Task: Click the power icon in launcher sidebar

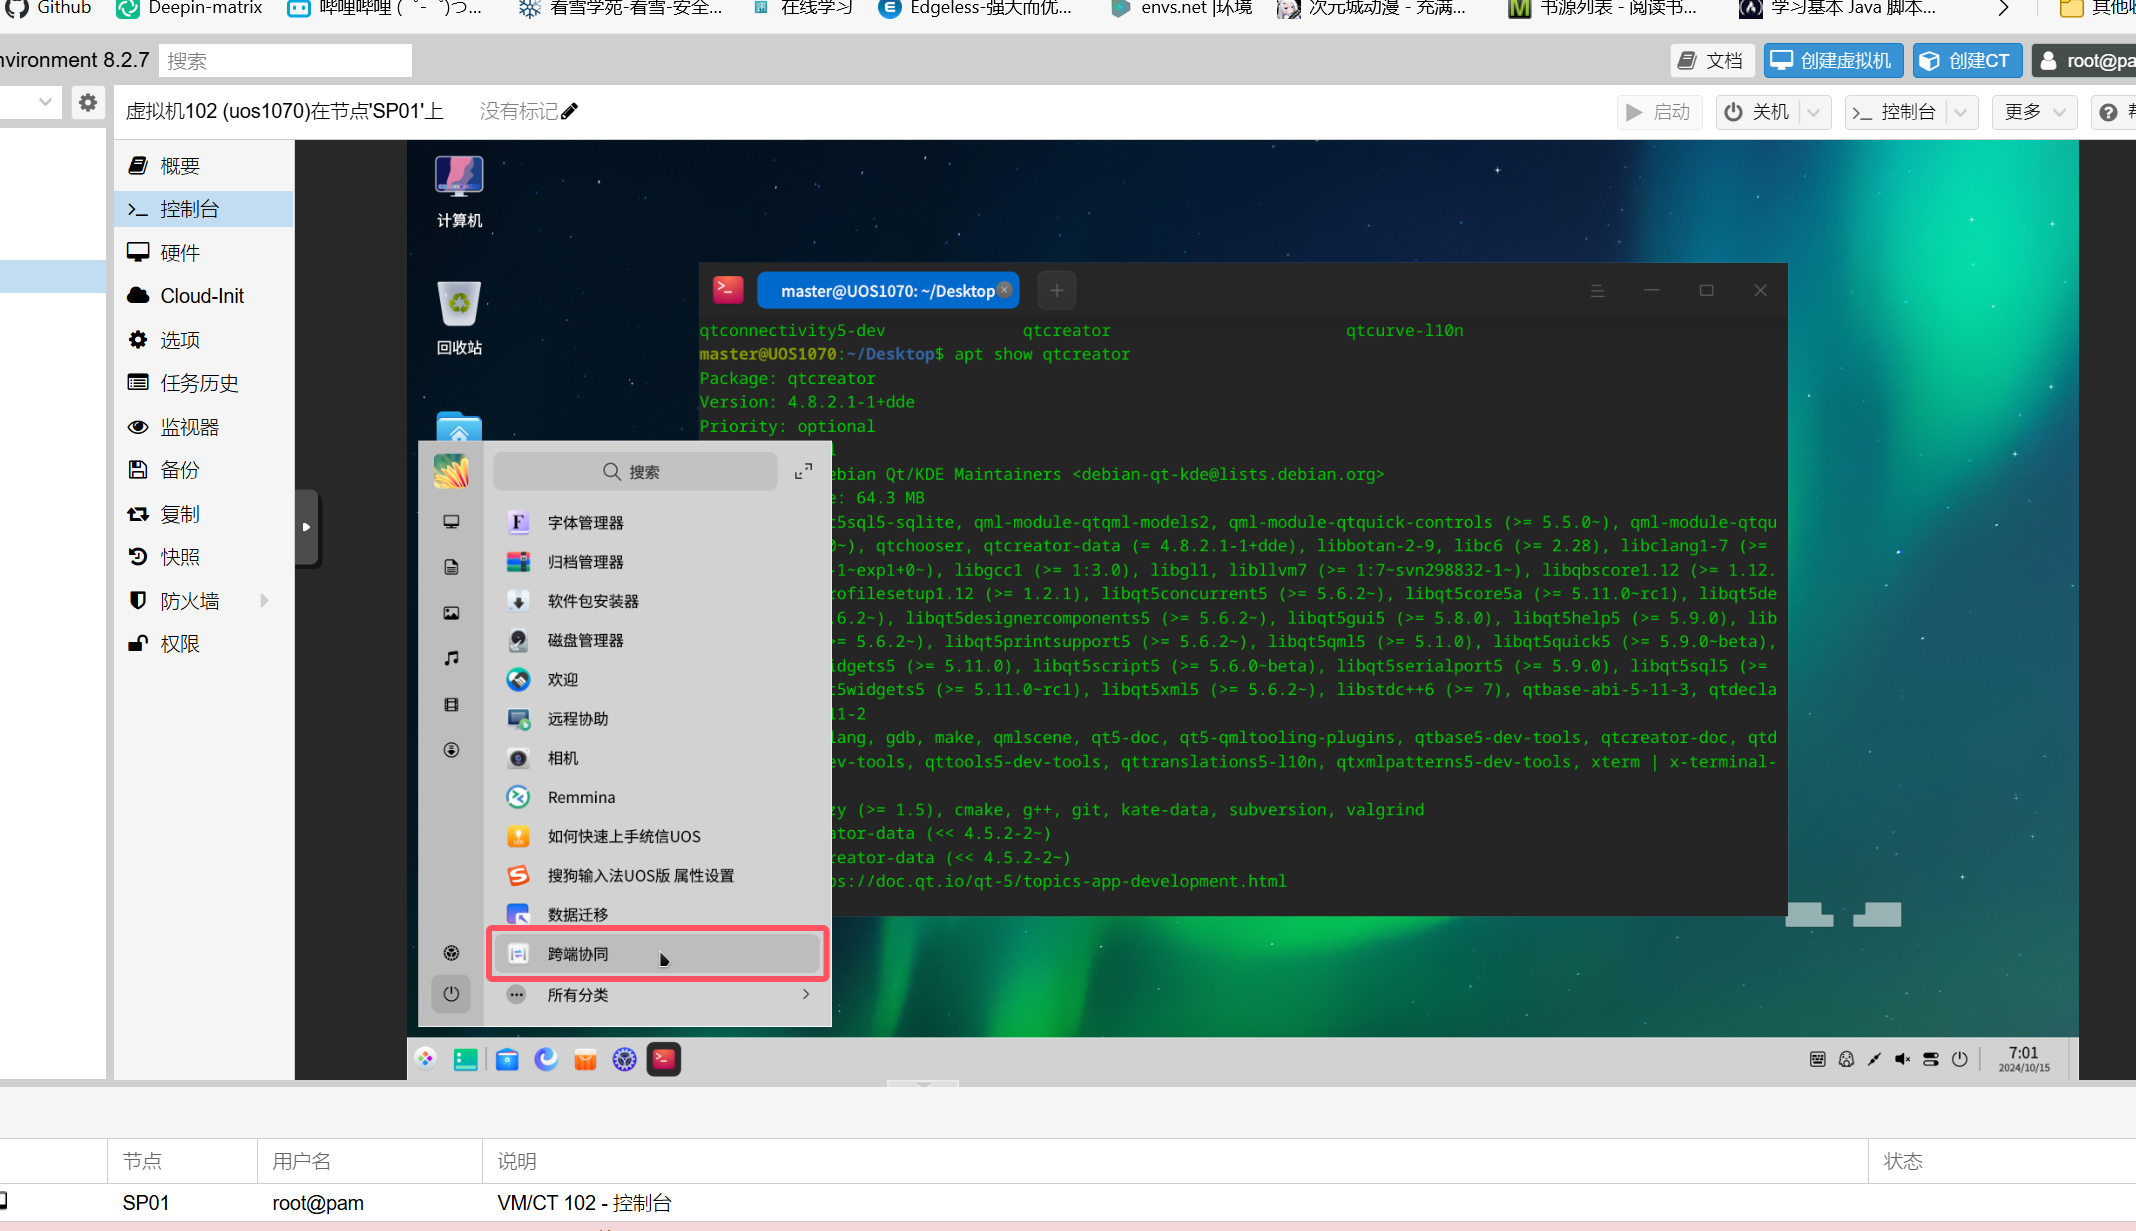Action: 451,993
